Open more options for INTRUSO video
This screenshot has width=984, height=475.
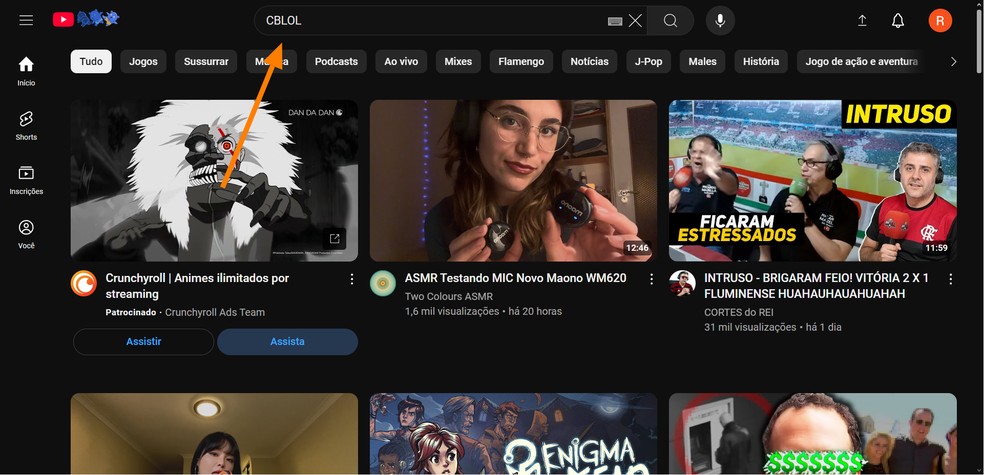click(950, 279)
